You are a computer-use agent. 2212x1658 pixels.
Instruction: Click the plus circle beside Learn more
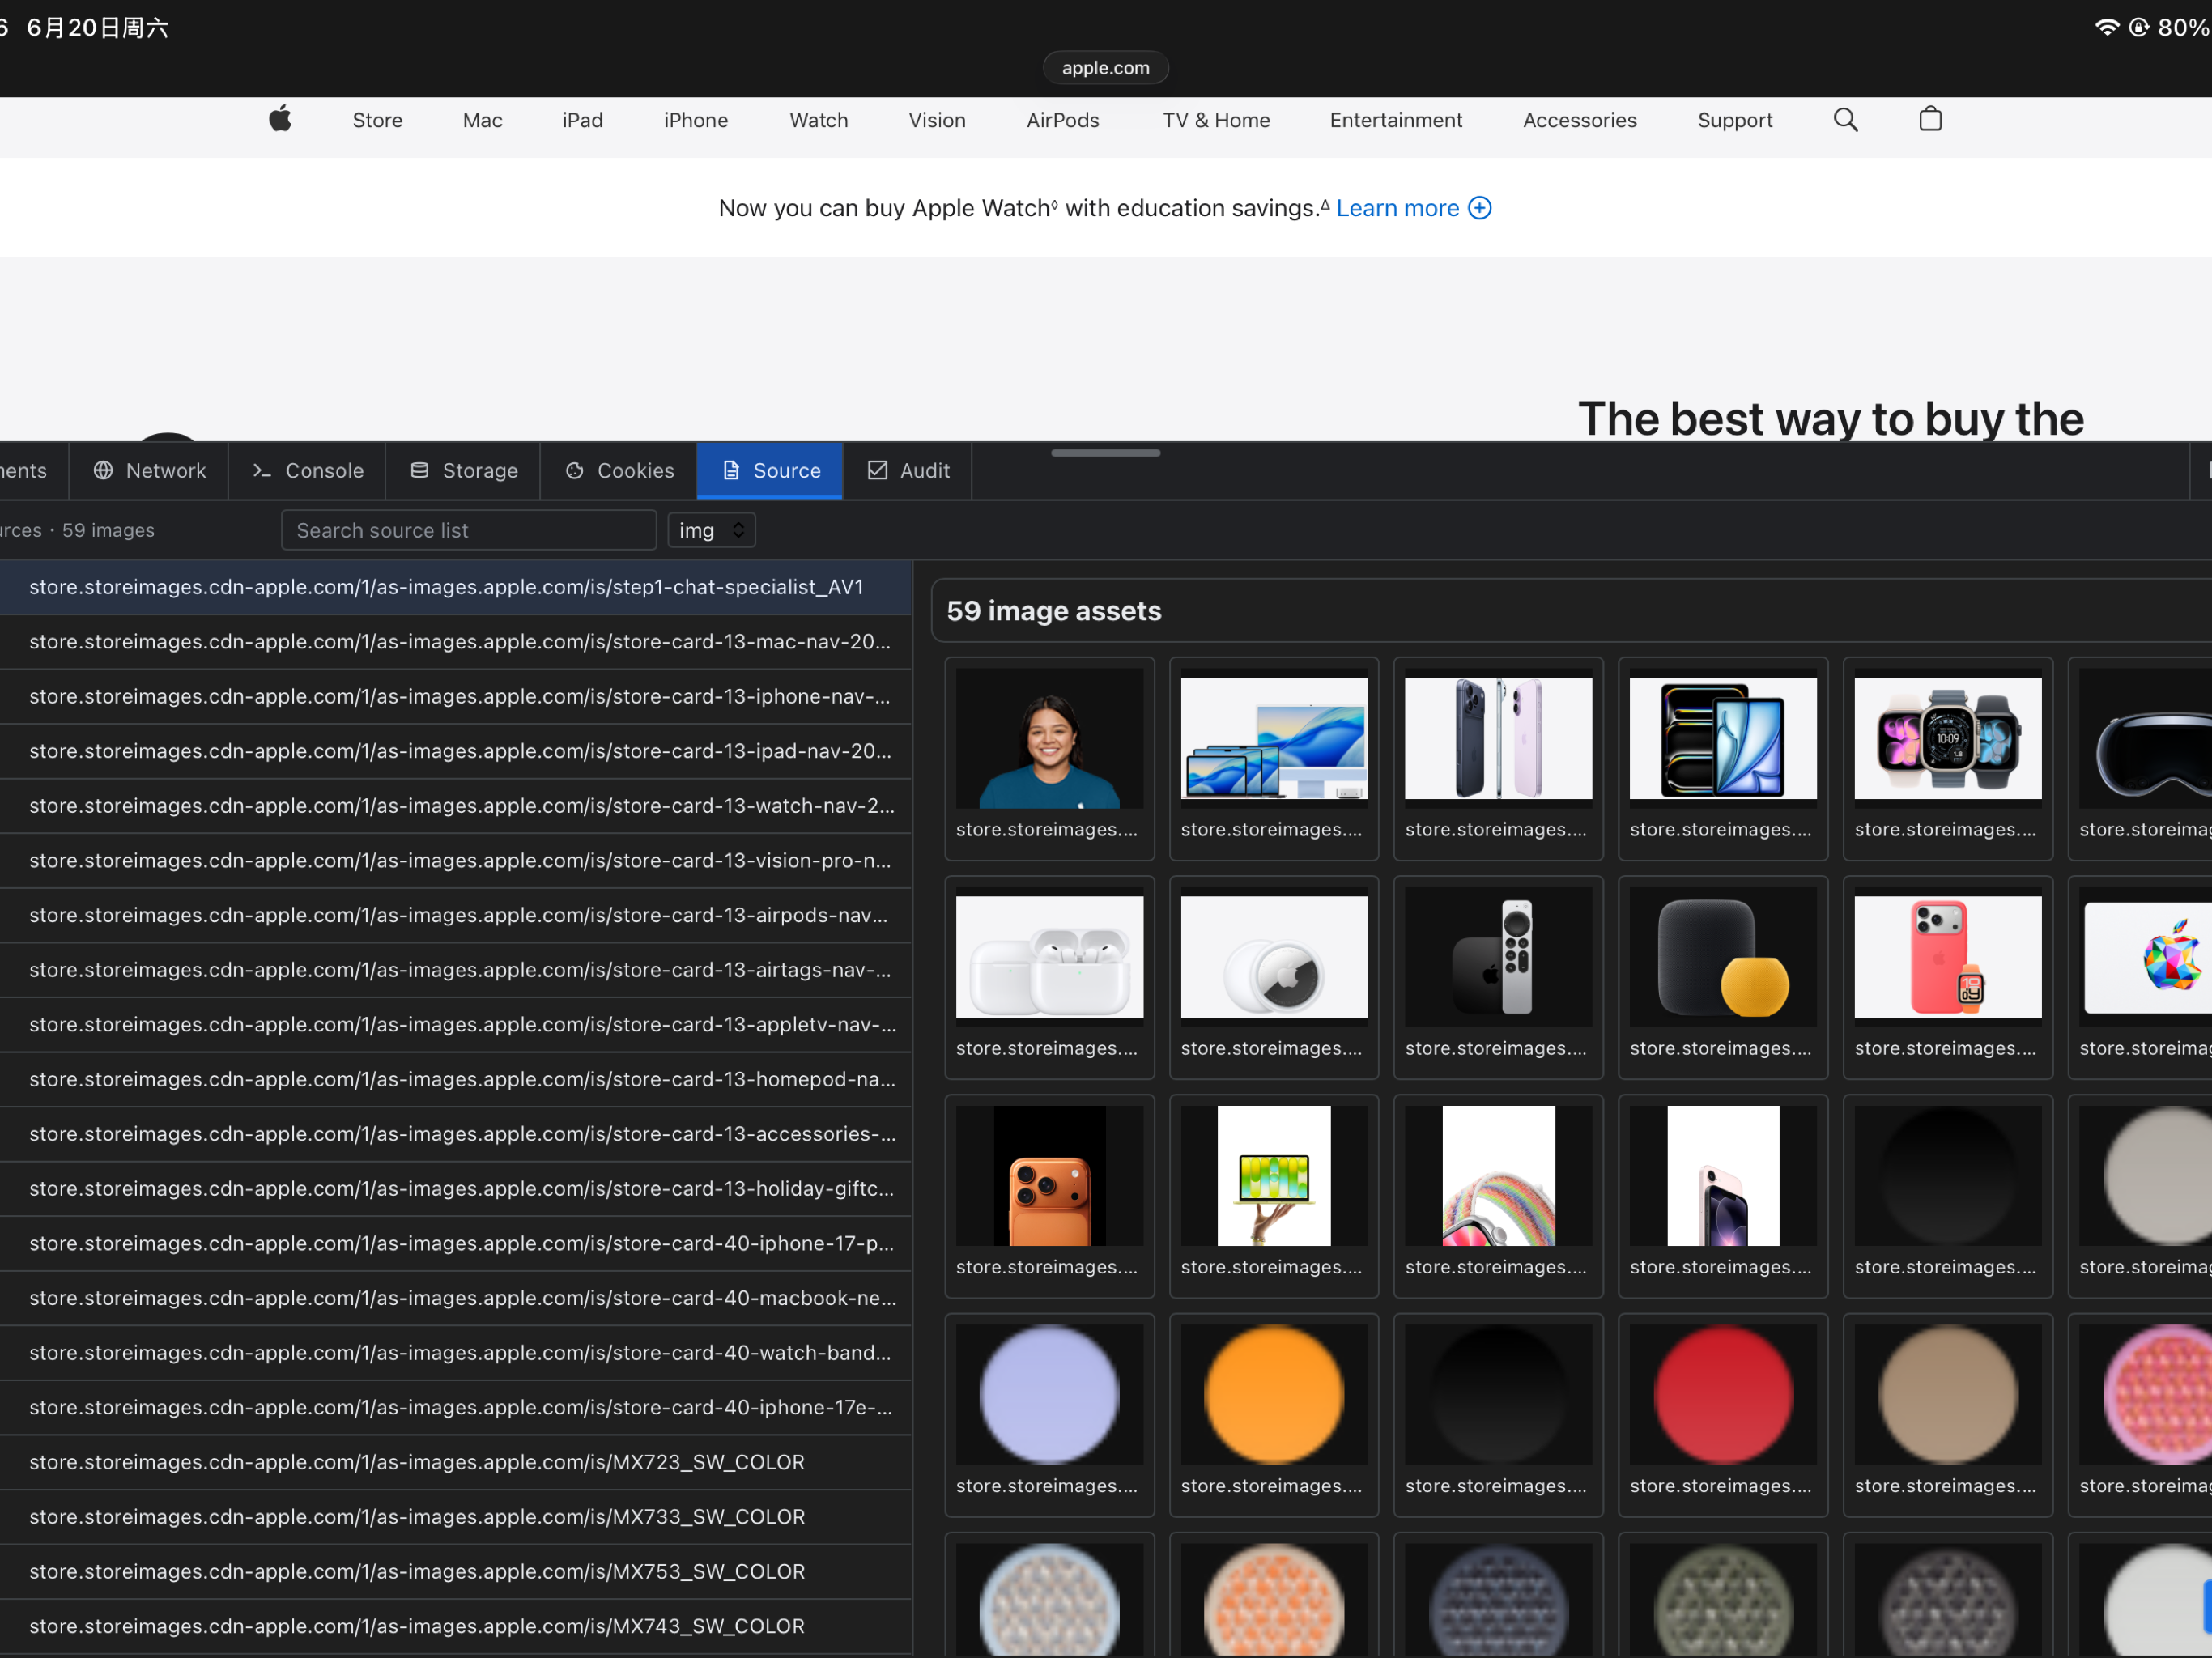1479,208
